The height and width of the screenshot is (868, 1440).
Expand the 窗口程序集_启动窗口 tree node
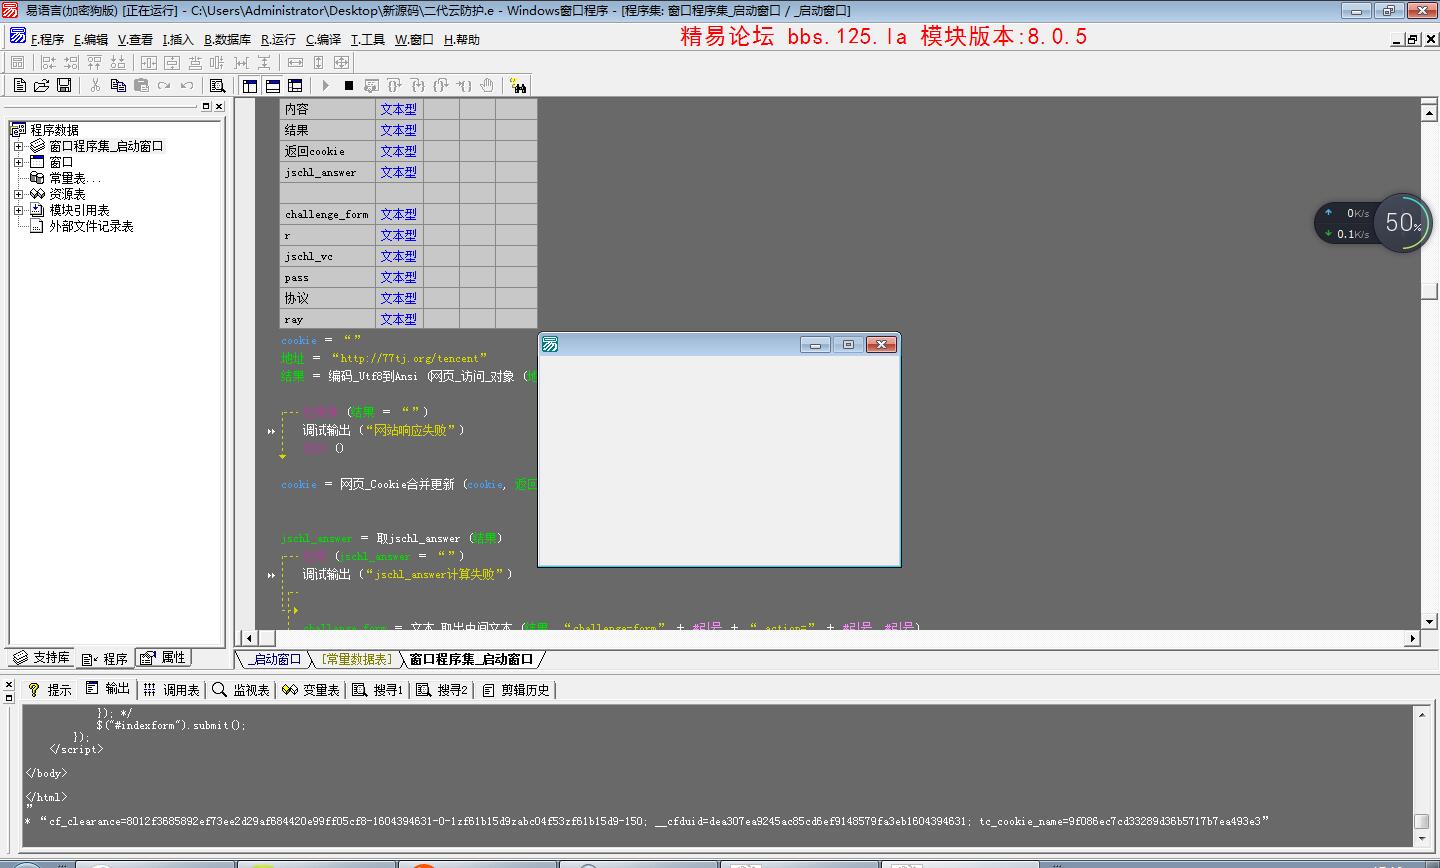coord(18,146)
